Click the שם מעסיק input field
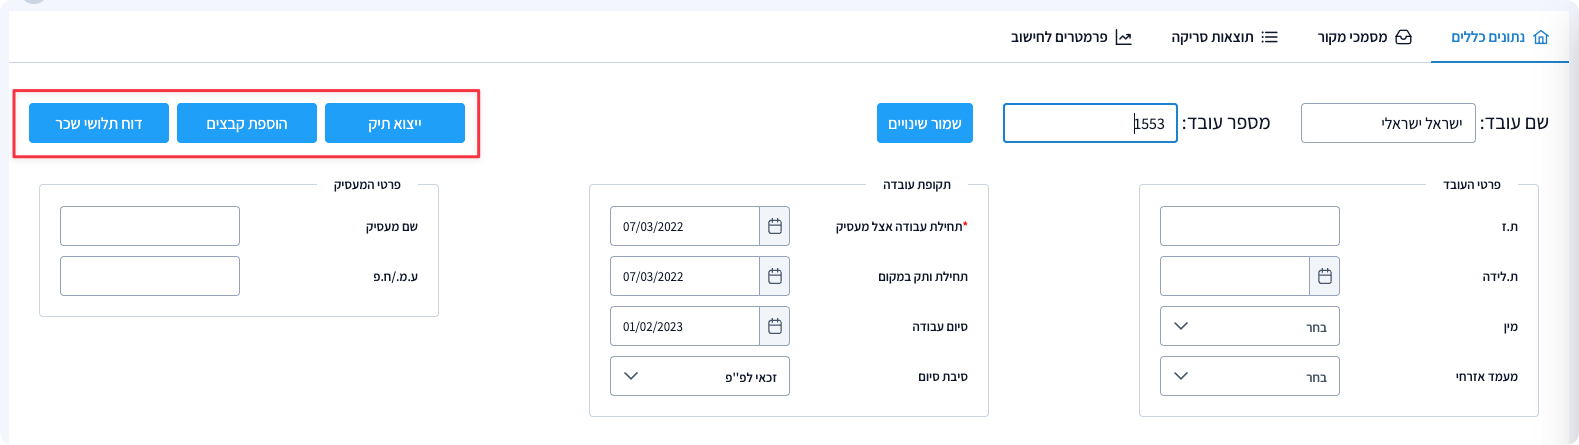 [150, 227]
